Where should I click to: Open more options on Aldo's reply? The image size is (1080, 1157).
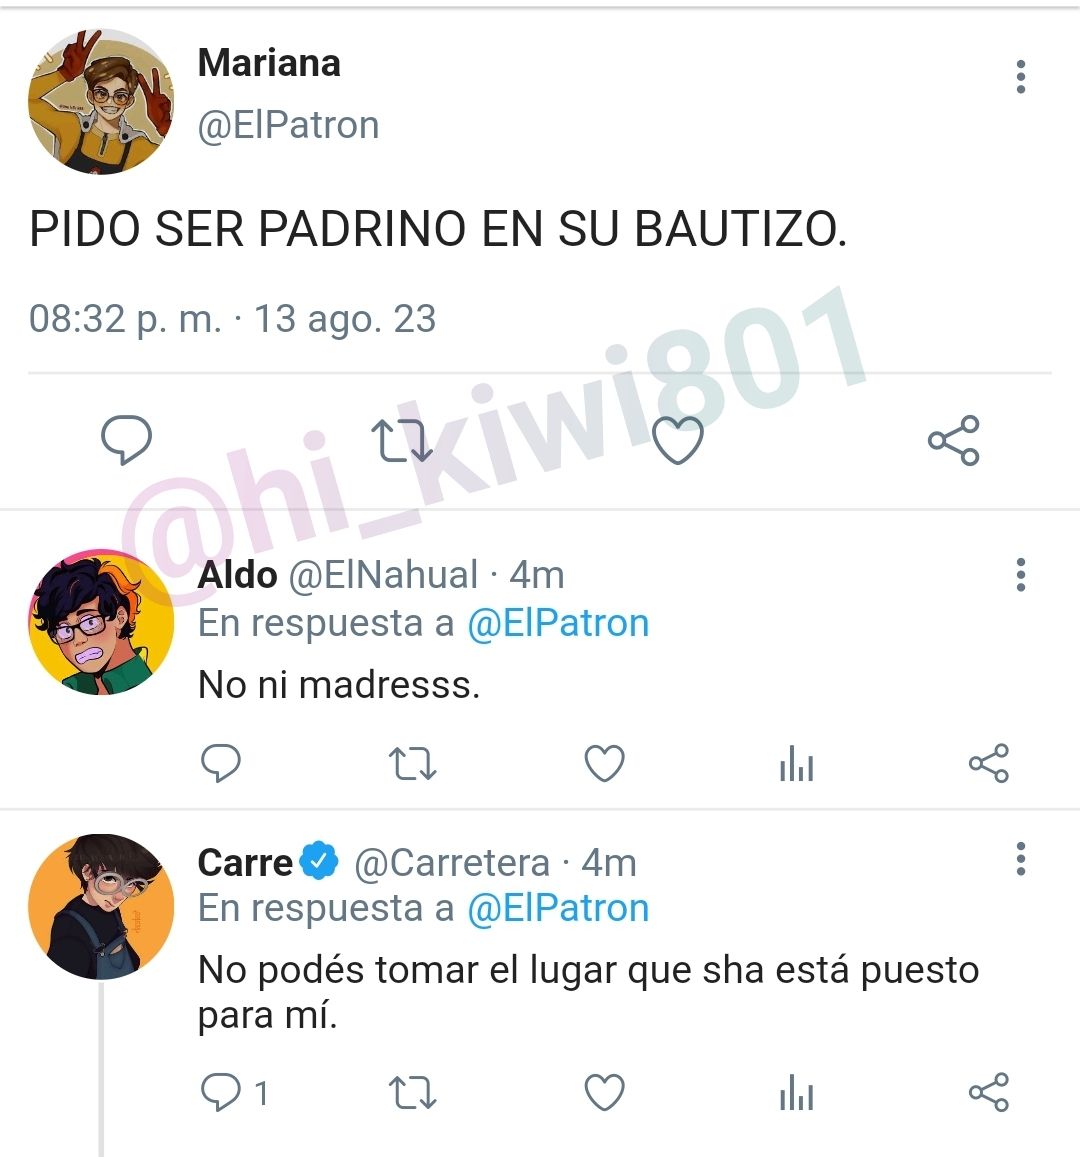click(x=1021, y=575)
